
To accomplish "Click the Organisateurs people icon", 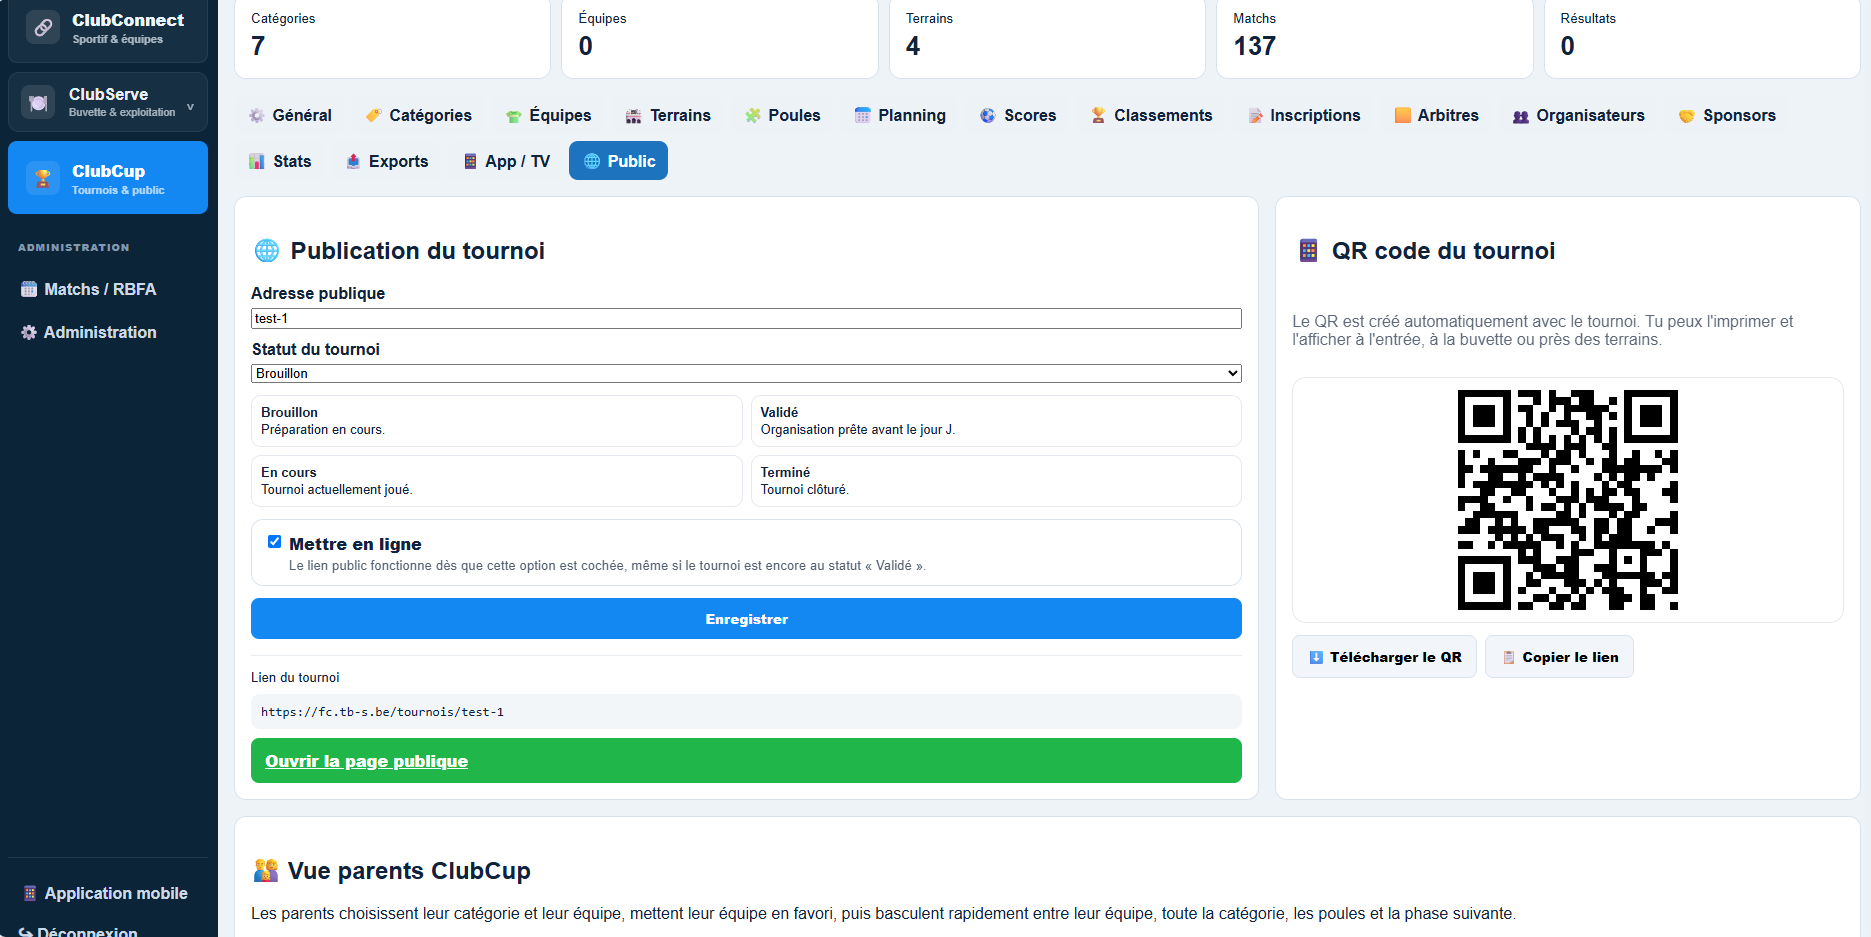I will point(1521,116).
